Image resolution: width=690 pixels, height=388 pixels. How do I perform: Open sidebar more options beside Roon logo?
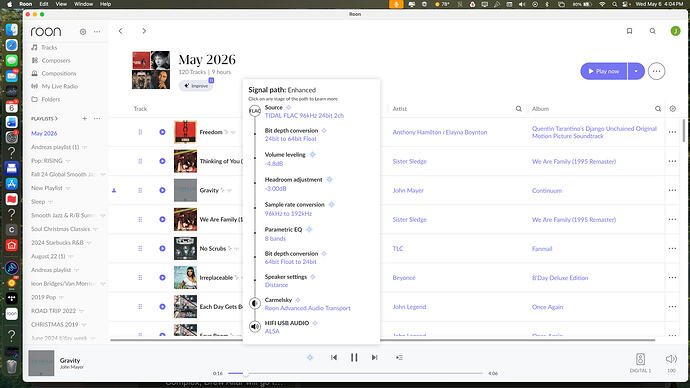pyautogui.click(x=97, y=32)
